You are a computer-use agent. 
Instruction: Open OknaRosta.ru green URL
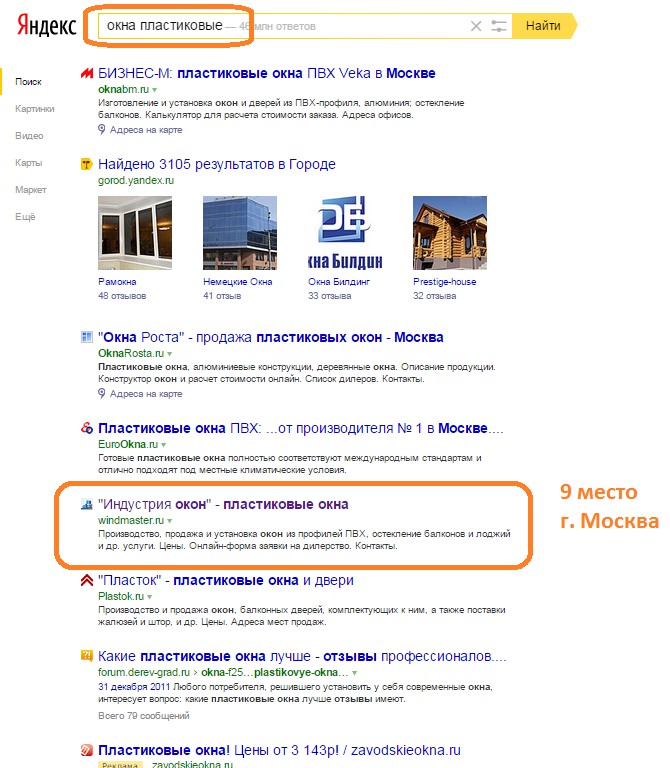(131, 353)
